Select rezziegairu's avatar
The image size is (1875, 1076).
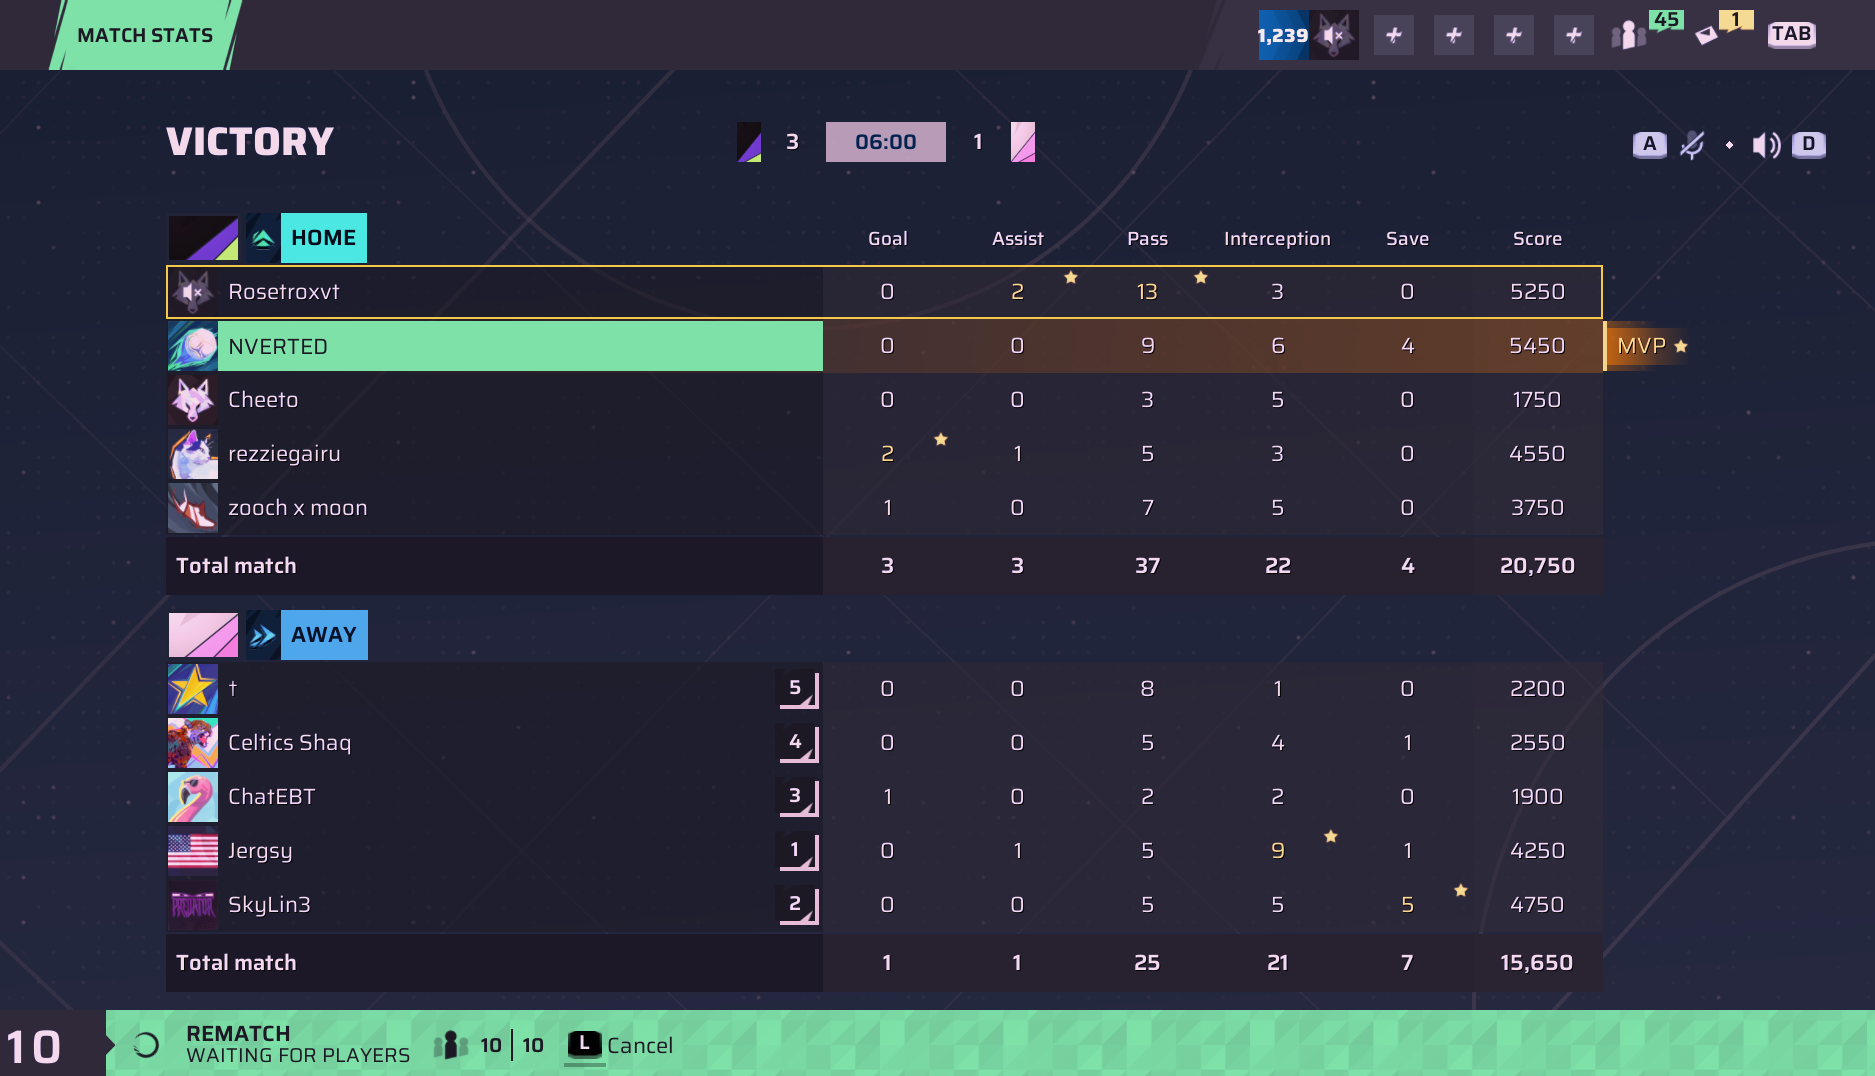[x=193, y=454]
